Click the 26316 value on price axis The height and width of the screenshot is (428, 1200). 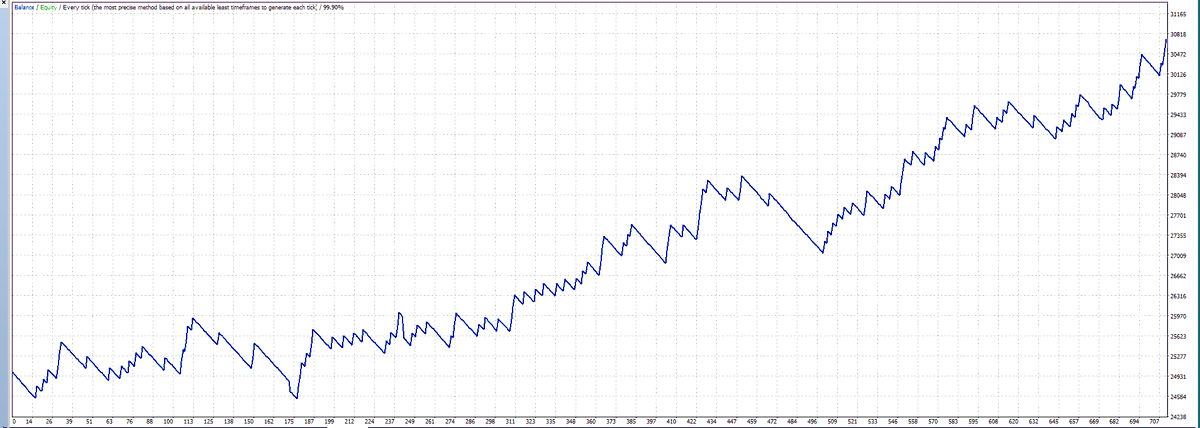pyautogui.click(x=1176, y=296)
